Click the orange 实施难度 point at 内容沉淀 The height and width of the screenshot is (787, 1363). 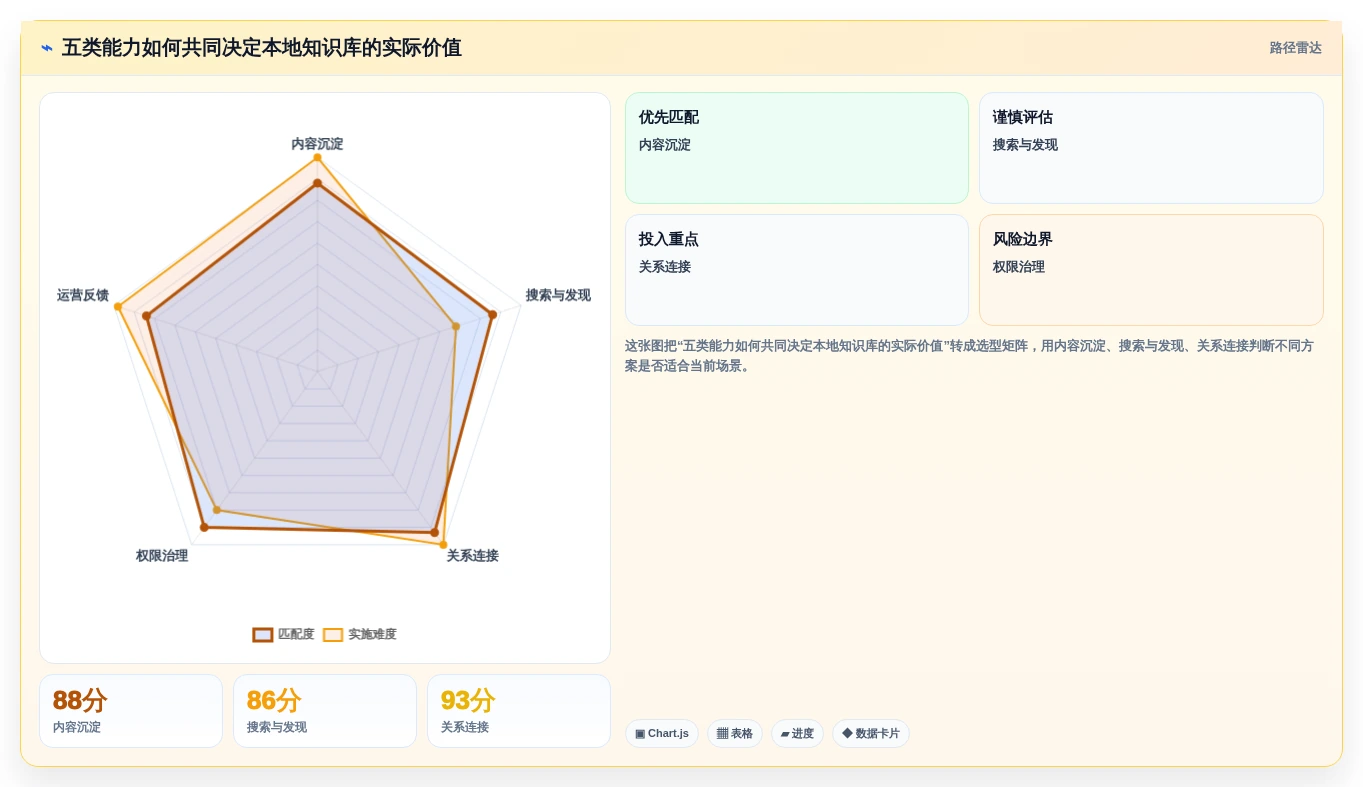click(317, 158)
